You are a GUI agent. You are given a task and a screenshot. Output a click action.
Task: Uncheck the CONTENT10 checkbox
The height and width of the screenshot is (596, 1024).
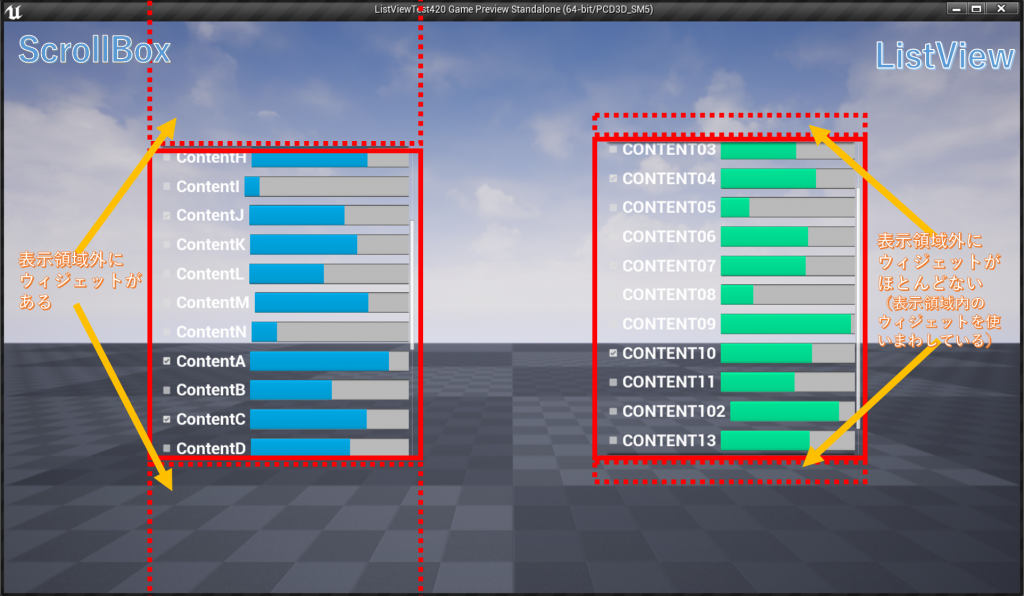coord(613,353)
